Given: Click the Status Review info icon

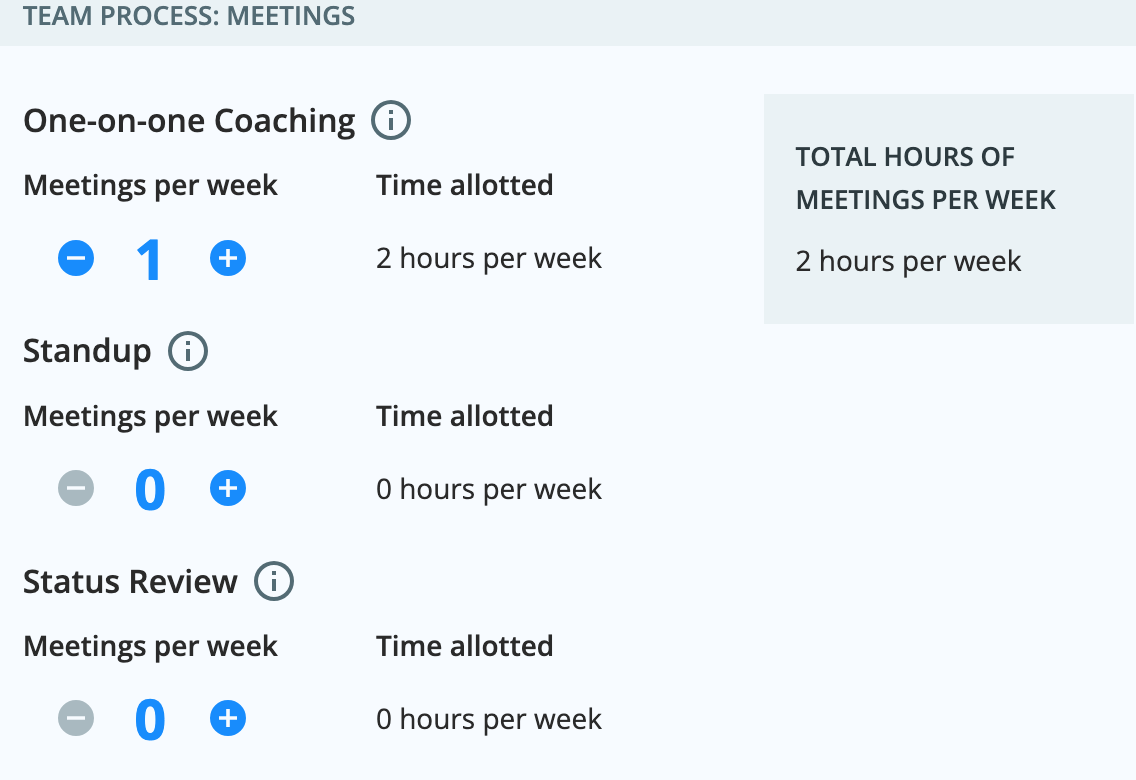Looking at the screenshot, I should click(x=274, y=582).
